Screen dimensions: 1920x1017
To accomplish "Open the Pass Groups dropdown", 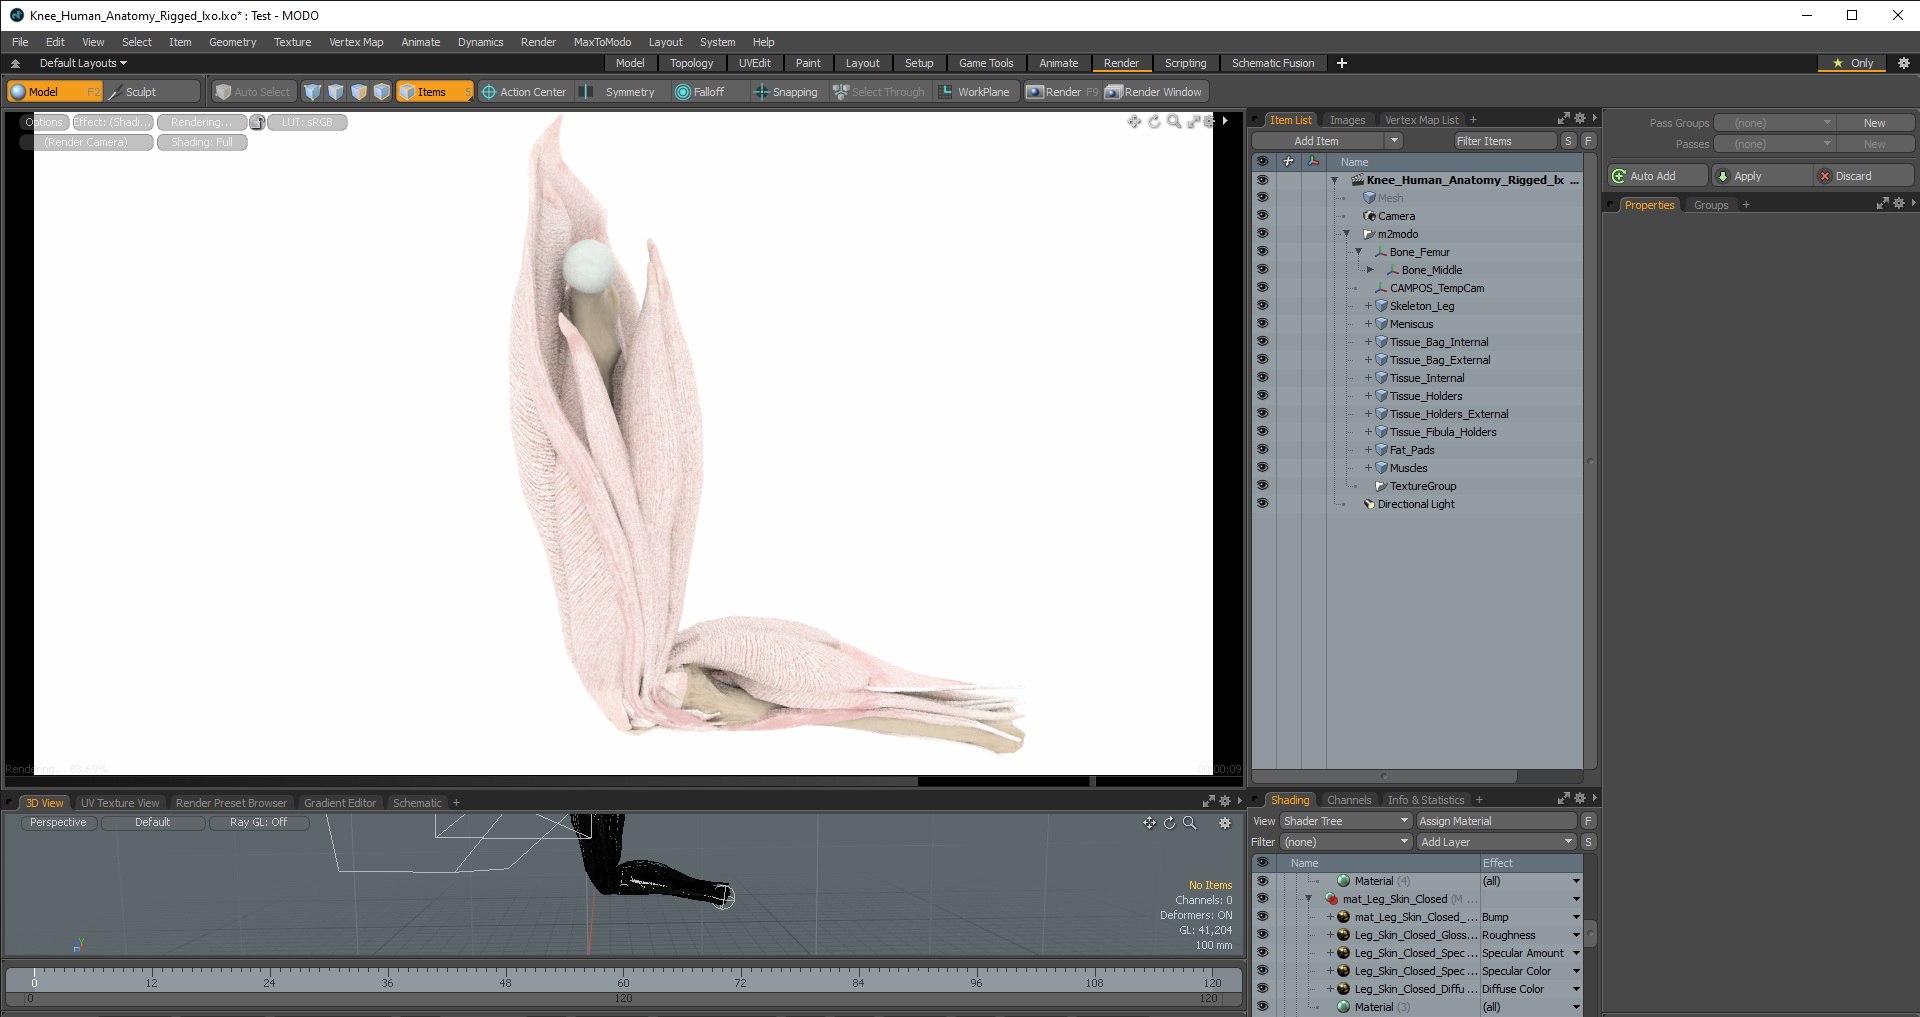I will (x=1775, y=123).
